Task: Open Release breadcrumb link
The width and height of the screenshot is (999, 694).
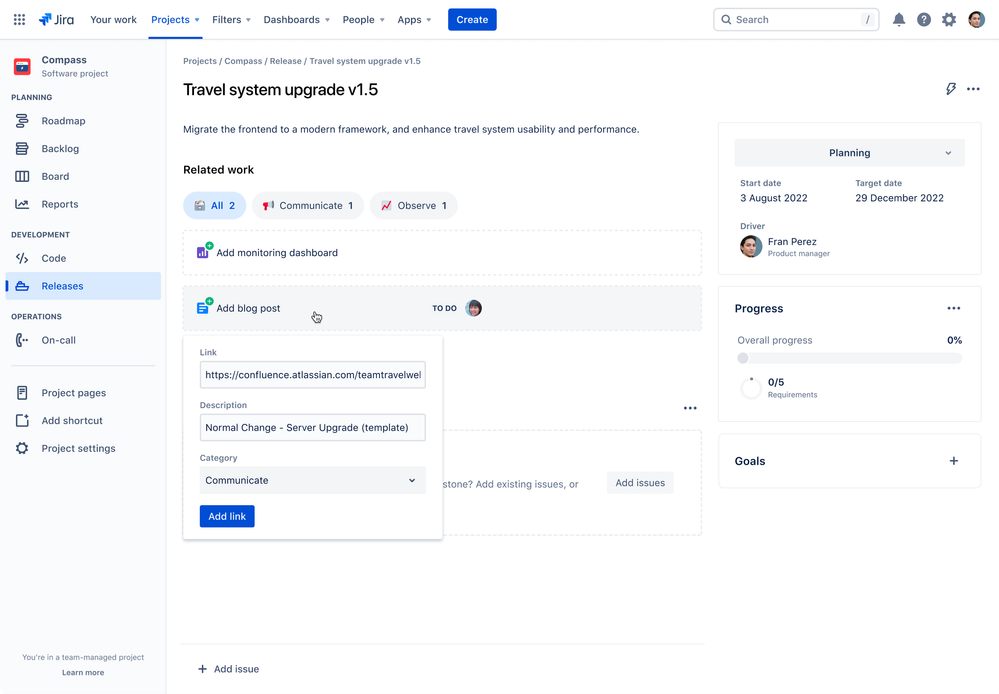Action: click(285, 61)
